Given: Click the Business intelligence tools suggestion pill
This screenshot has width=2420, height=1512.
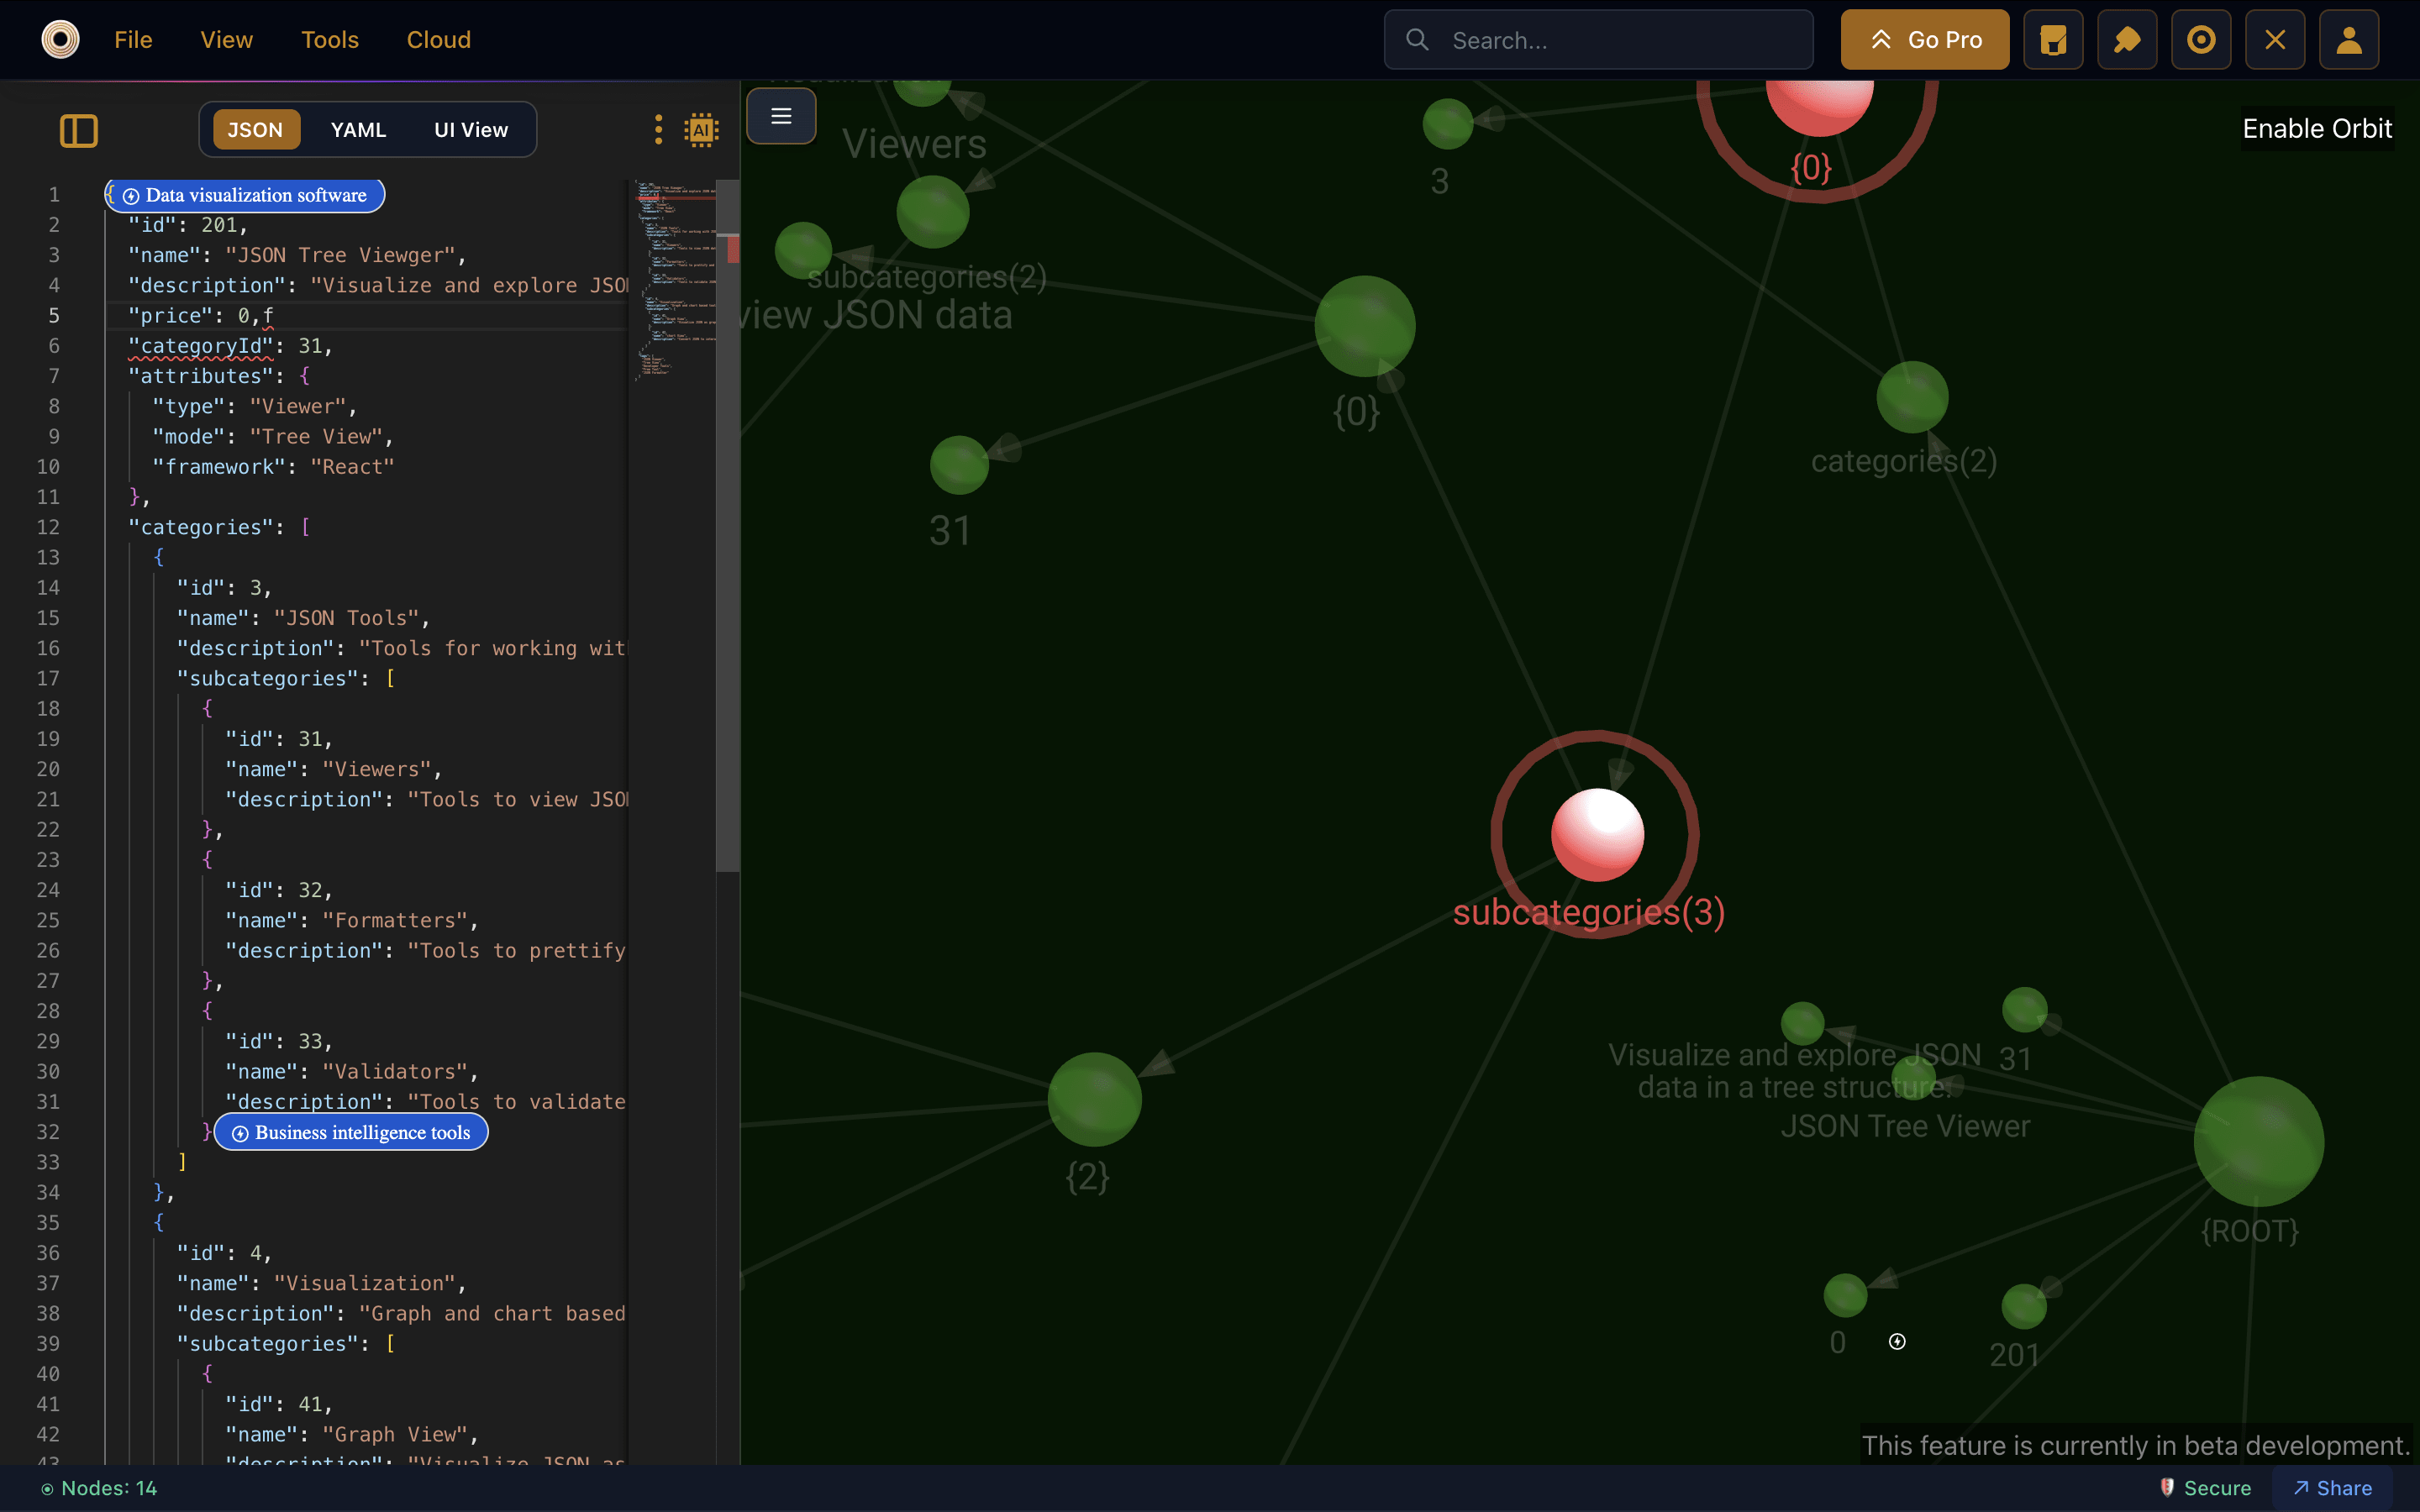Looking at the screenshot, I should pos(351,1132).
